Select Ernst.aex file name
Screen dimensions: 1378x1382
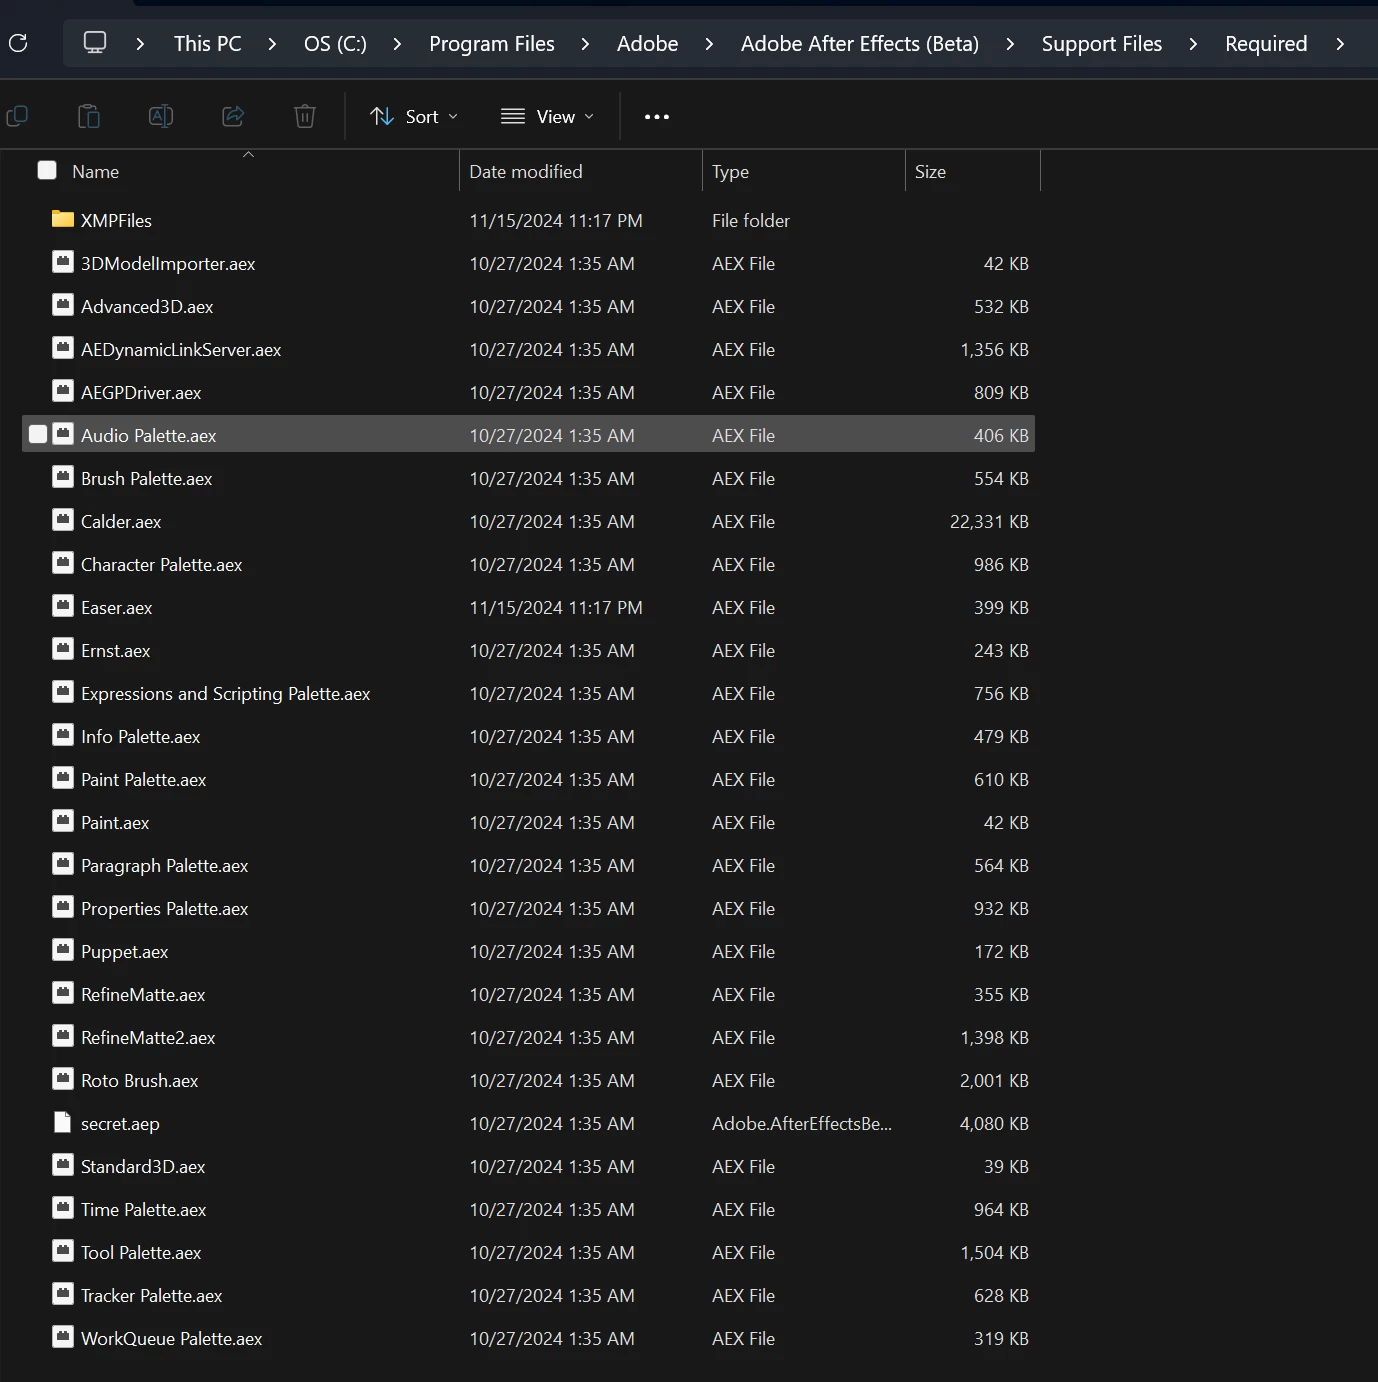coord(115,650)
